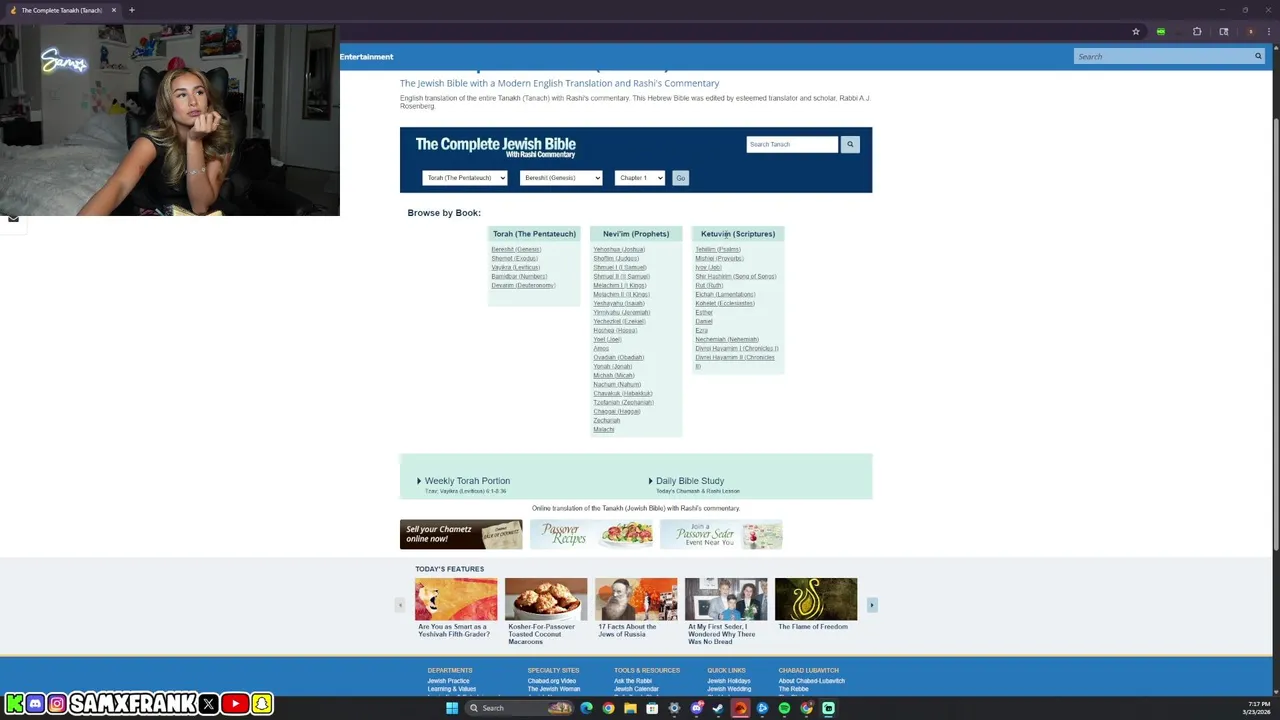The width and height of the screenshot is (1280, 720).
Task: Close The Complete Tanakh tab
Action: point(114,10)
